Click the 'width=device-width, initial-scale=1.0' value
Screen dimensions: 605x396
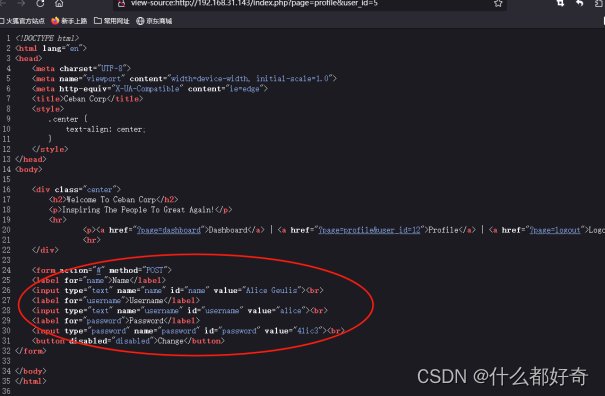coord(250,78)
